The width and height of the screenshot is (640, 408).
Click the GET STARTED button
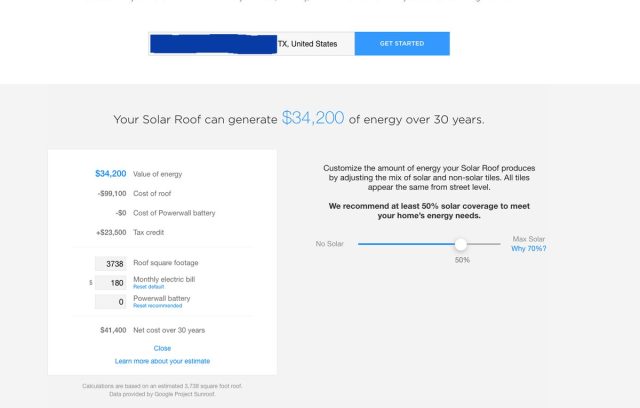pyautogui.click(x=402, y=44)
